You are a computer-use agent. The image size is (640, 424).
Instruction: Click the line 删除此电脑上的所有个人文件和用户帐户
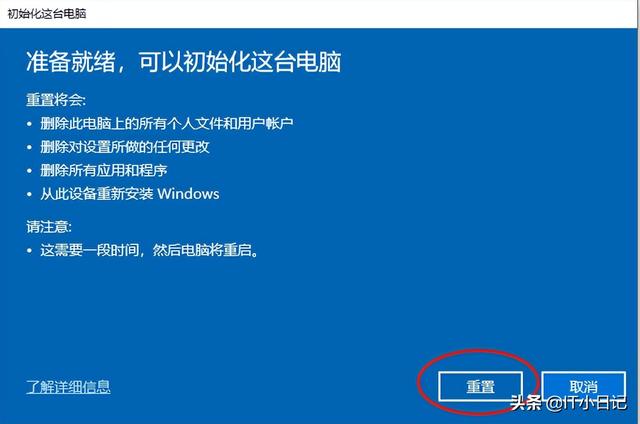[x=167, y=123]
